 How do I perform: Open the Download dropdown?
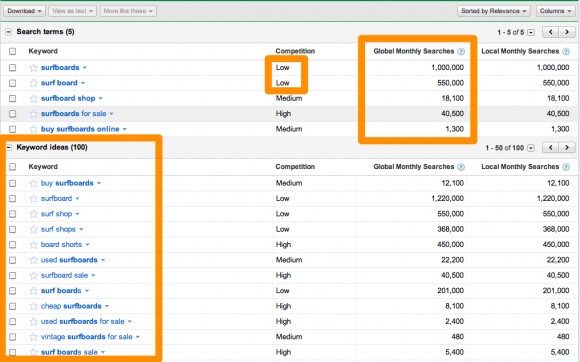(24, 11)
